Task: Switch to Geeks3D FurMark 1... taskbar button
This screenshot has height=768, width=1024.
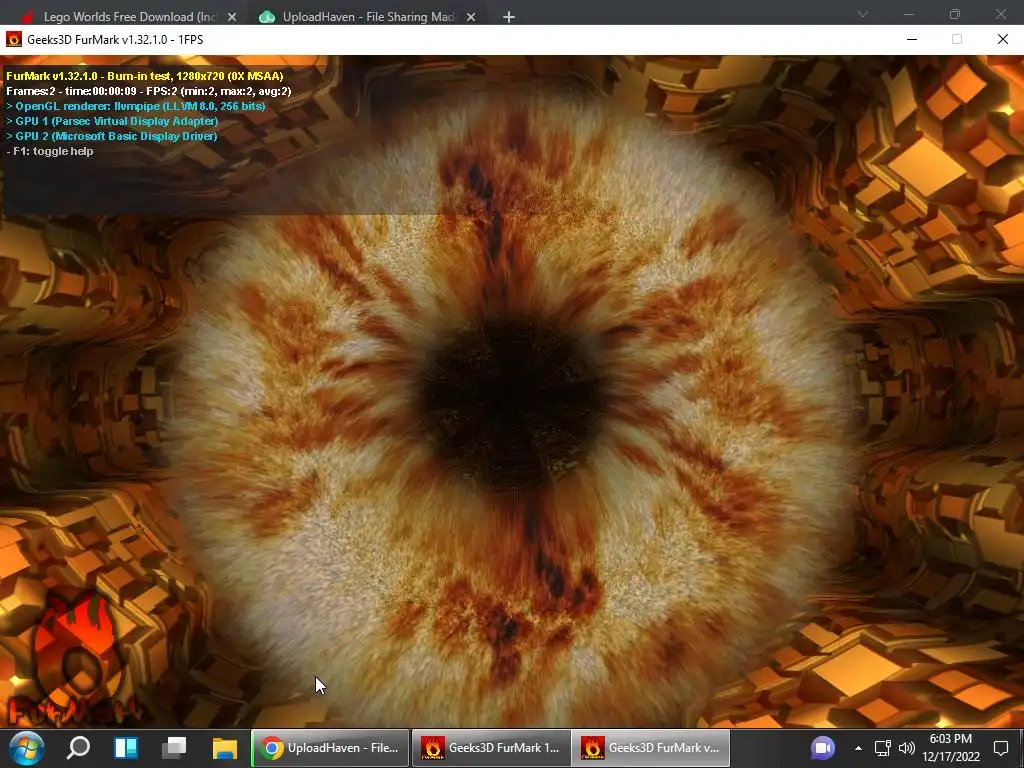Action: [x=491, y=748]
